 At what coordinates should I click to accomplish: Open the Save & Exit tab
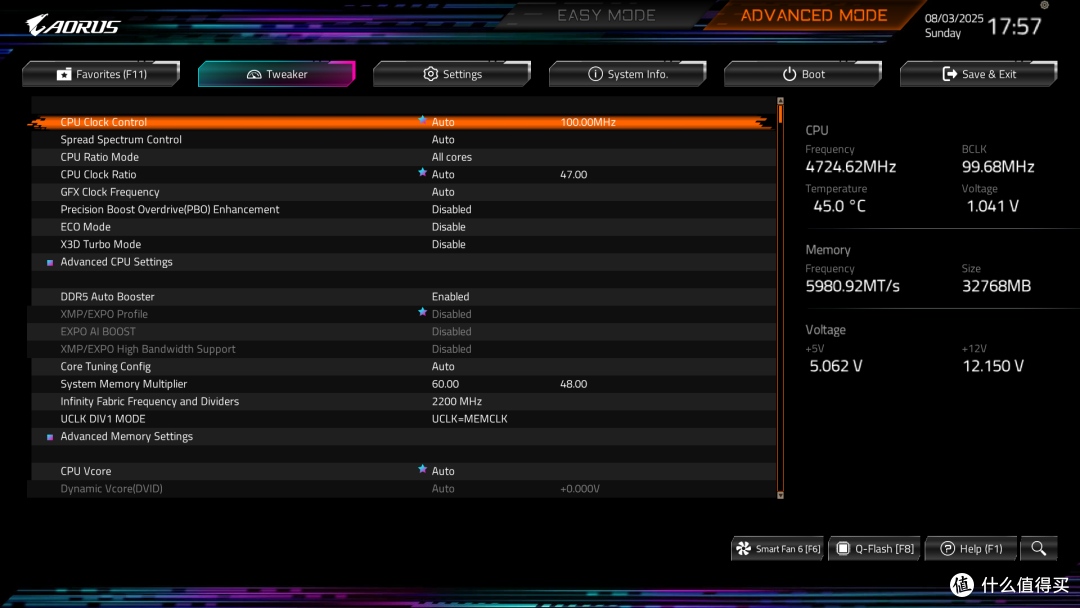click(979, 74)
